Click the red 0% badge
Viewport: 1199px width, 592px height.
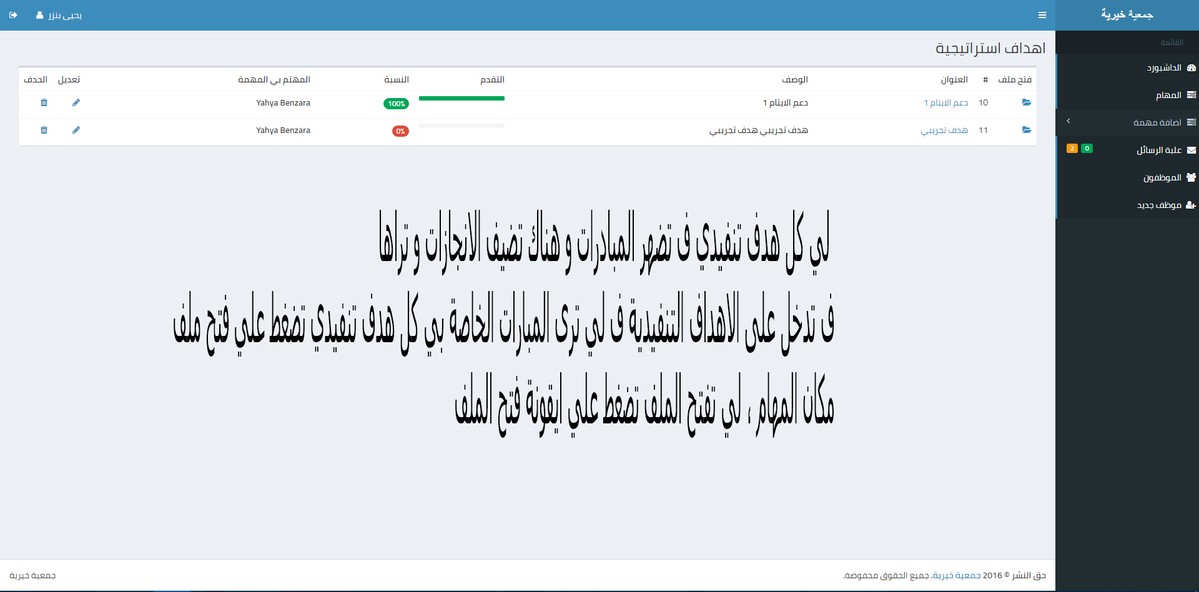(x=400, y=131)
